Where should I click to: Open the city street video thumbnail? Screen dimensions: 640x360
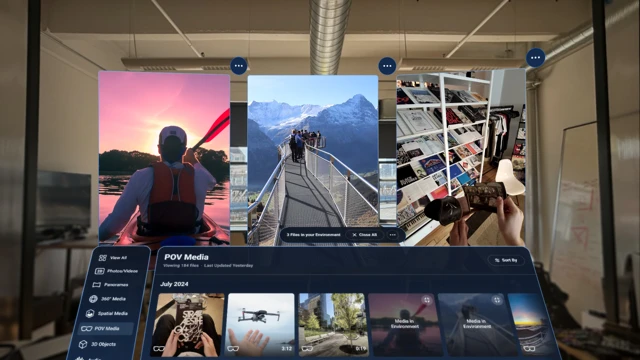(332, 324)
